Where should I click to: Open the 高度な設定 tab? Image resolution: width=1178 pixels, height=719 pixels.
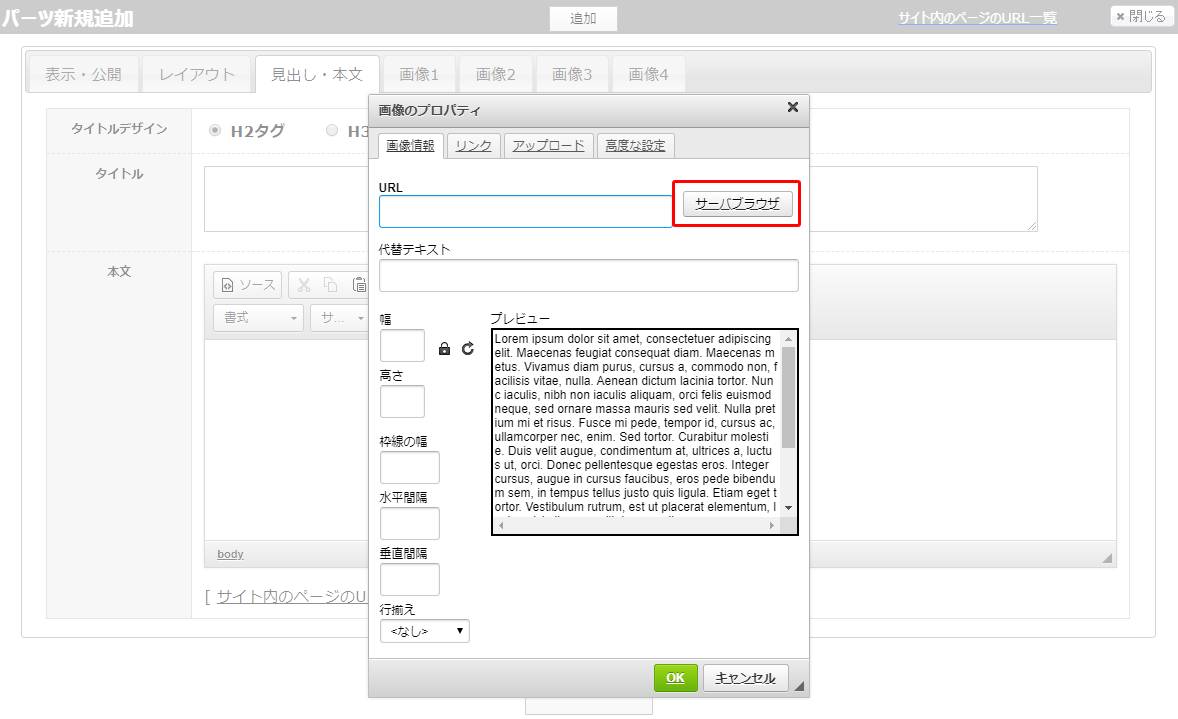(x=635, y=146)
